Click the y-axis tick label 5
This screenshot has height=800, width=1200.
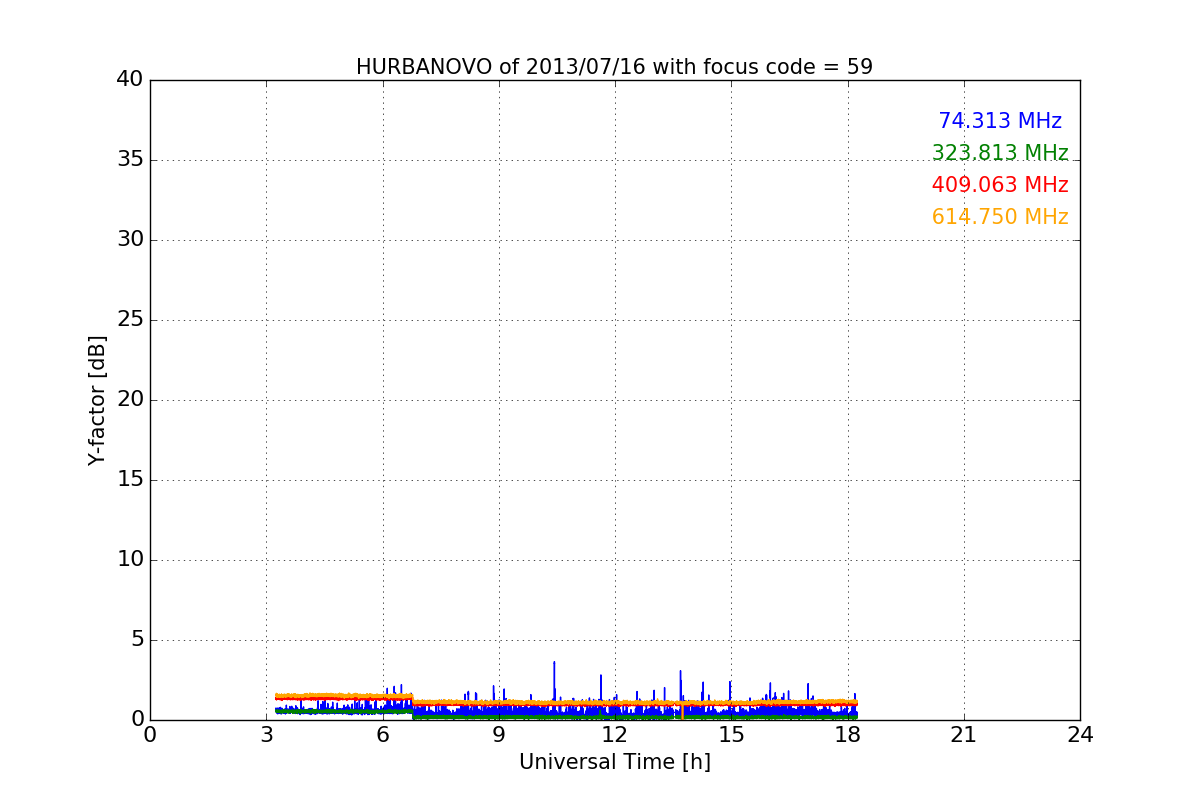(136, 640)
